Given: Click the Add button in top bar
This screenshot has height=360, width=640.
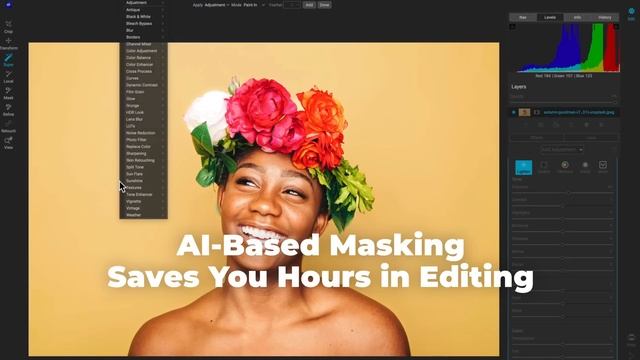Looking at the screenshot, I should [309, 5].
